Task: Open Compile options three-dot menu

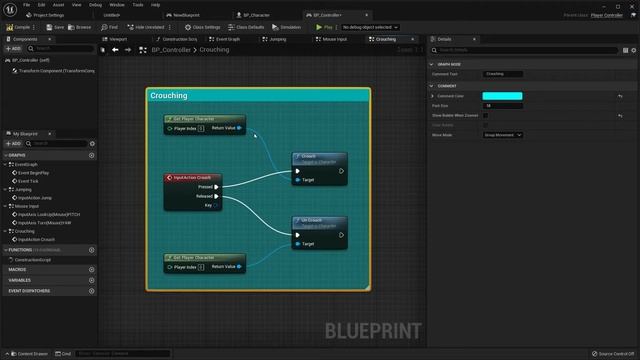Action: (34, 27)
